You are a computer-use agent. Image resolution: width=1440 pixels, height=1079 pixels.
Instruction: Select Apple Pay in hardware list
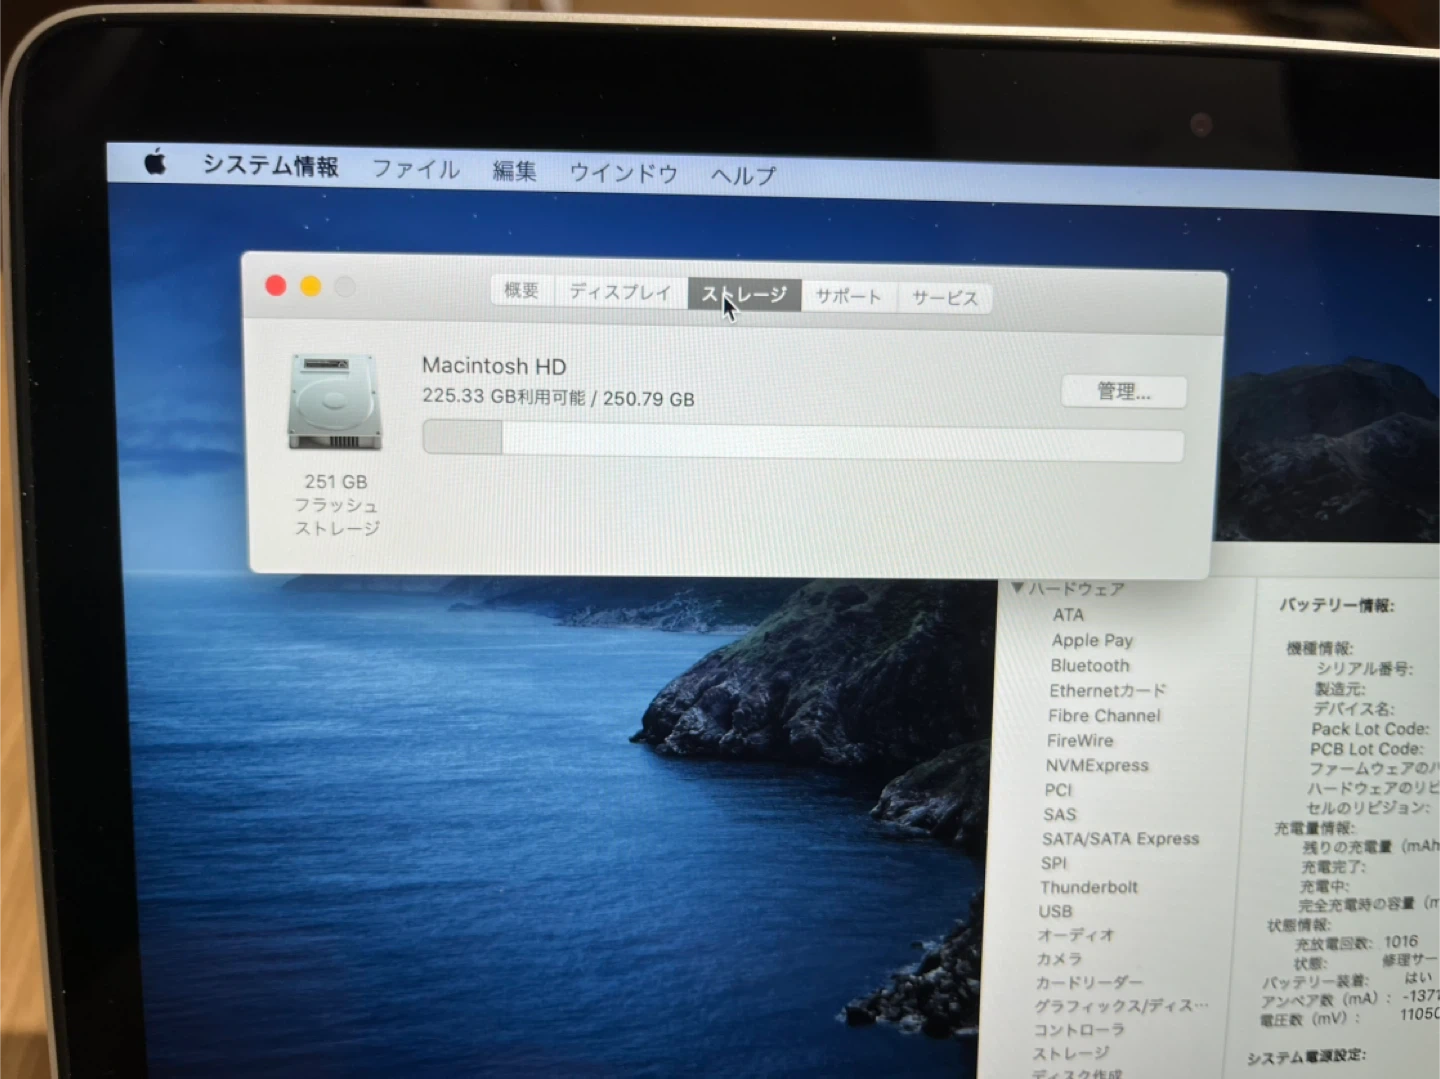1092,640
